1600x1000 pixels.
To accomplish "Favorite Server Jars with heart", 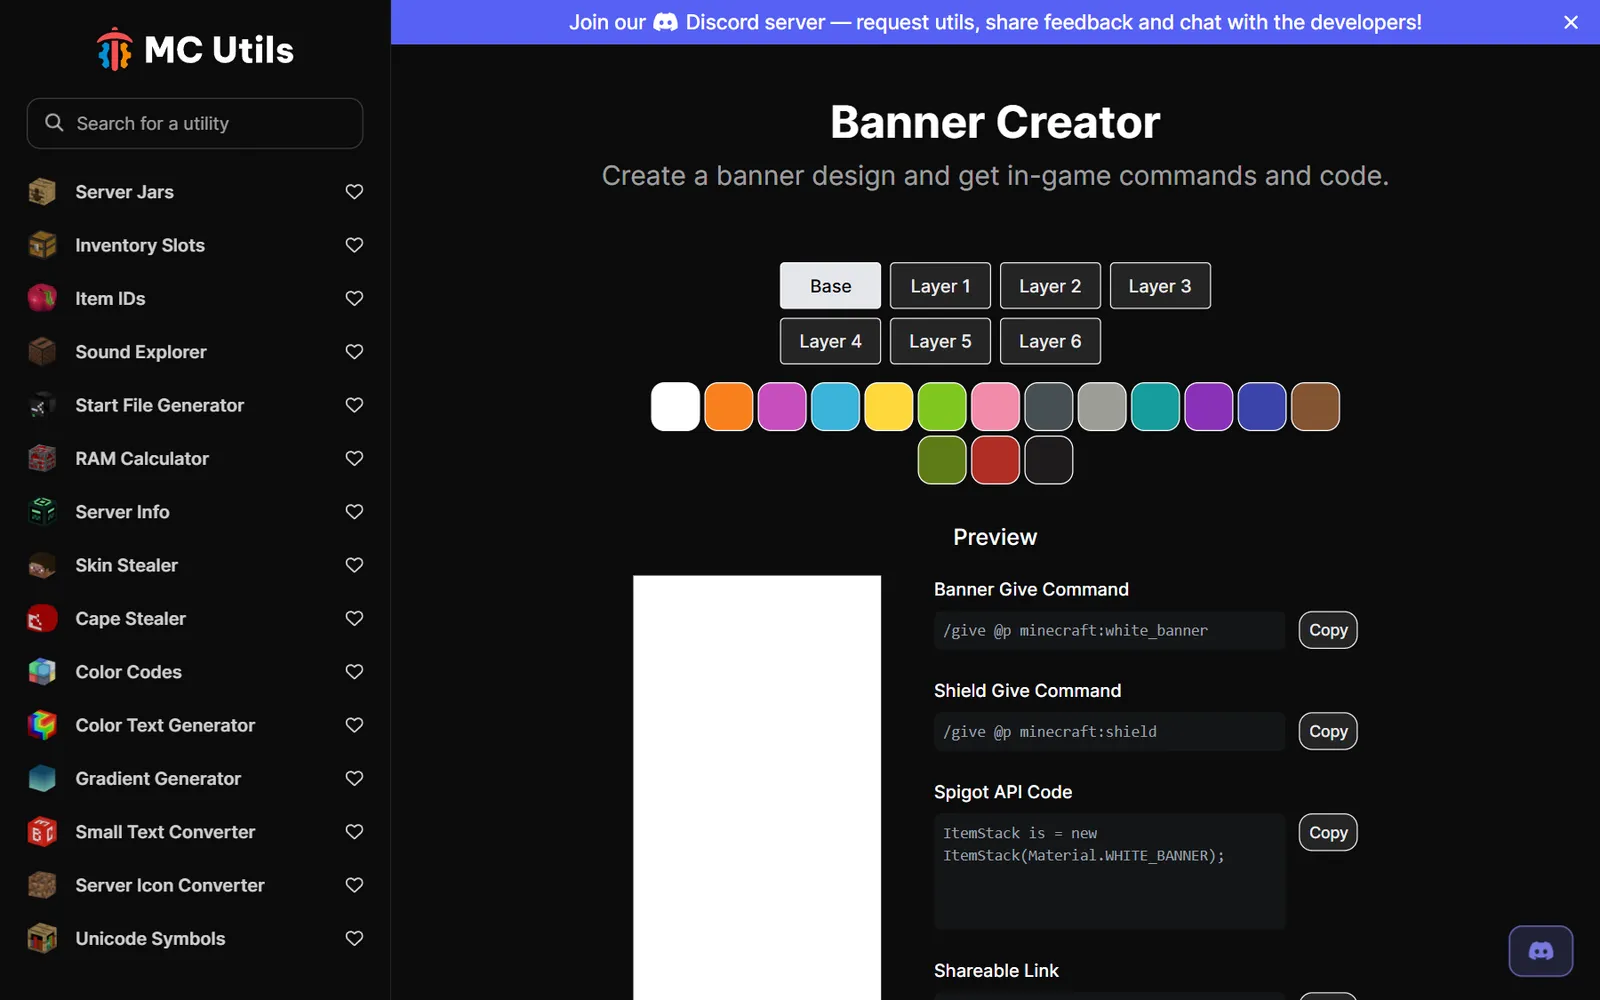I will pos(354,191).
